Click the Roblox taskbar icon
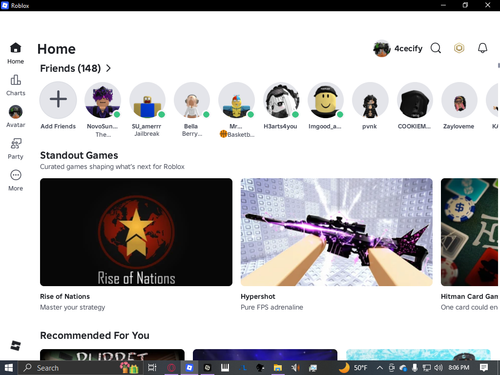500x375 pixels. tap(189, 368)
